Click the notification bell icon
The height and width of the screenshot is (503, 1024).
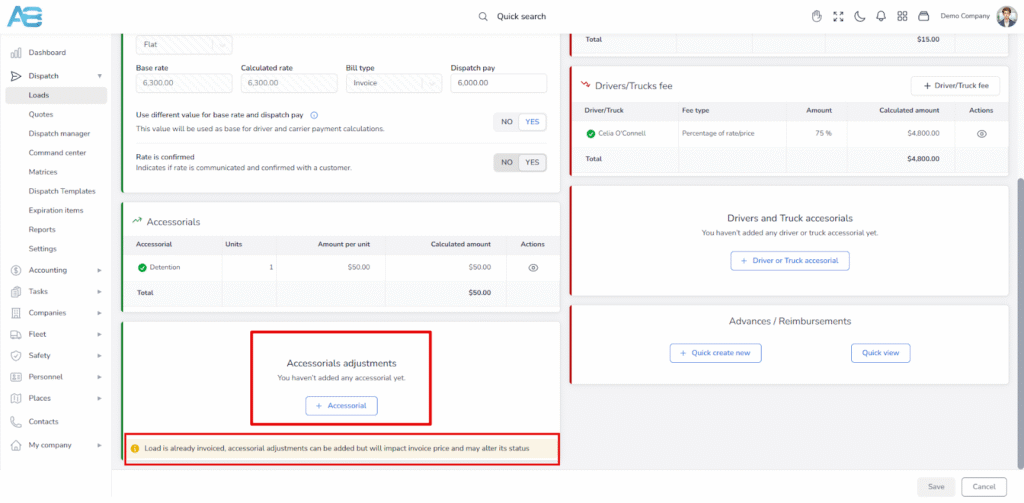[x=881, y=16]
